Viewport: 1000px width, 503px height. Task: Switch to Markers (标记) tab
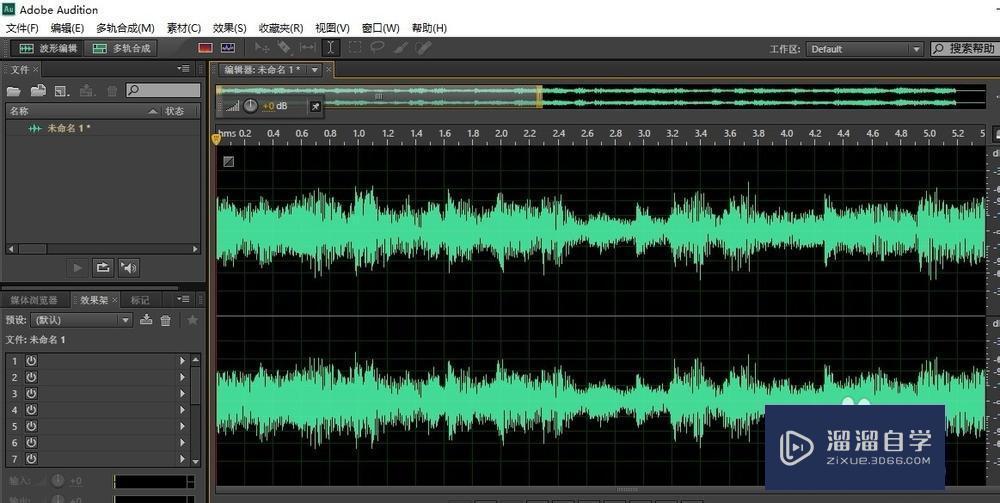pos(140,300)
